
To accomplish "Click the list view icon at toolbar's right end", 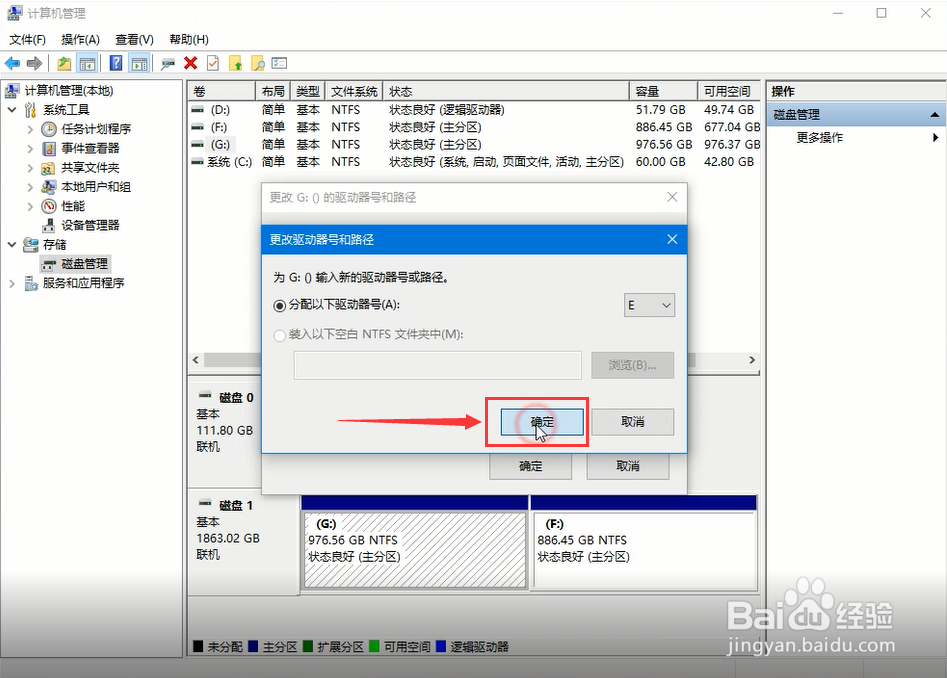I will 280,62.
